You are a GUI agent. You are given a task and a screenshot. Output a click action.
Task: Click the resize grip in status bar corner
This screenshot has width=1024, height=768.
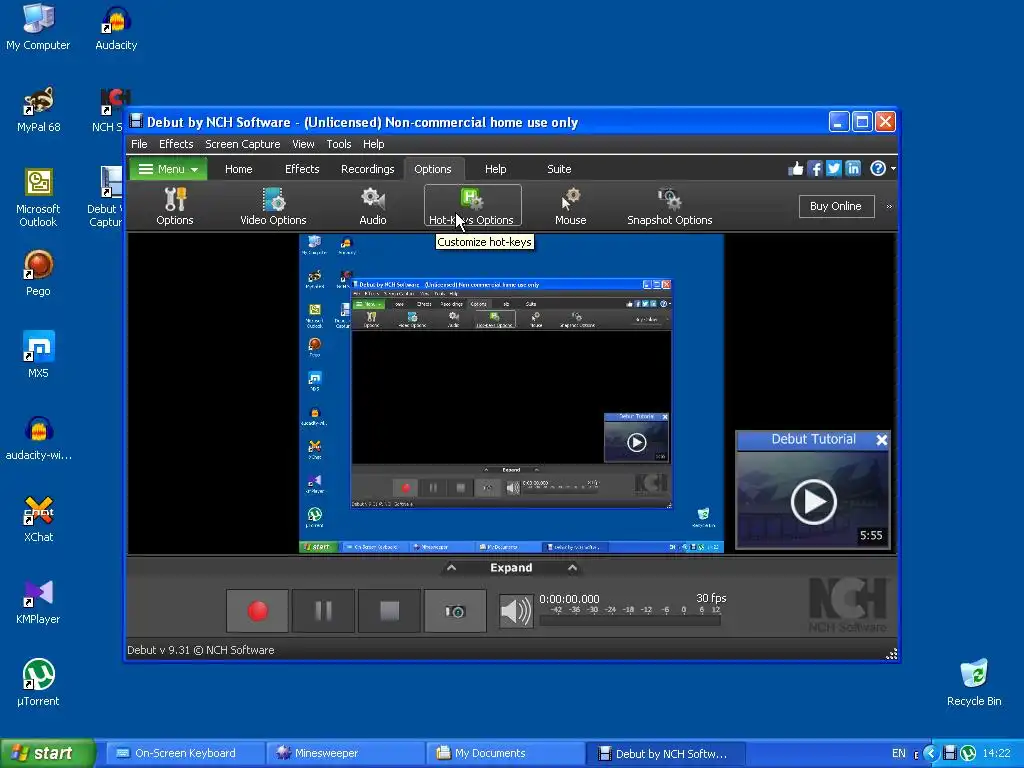[891, 654]
